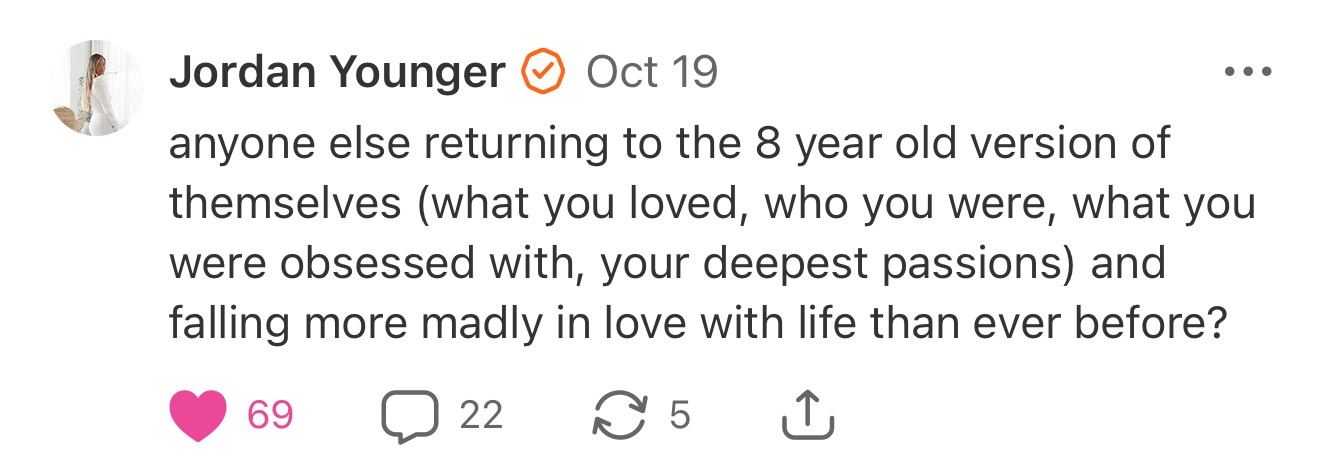The height and width of the screenshot is (470, 1320).
Task: Click the 5 restacks count
Action: (680, 415)
